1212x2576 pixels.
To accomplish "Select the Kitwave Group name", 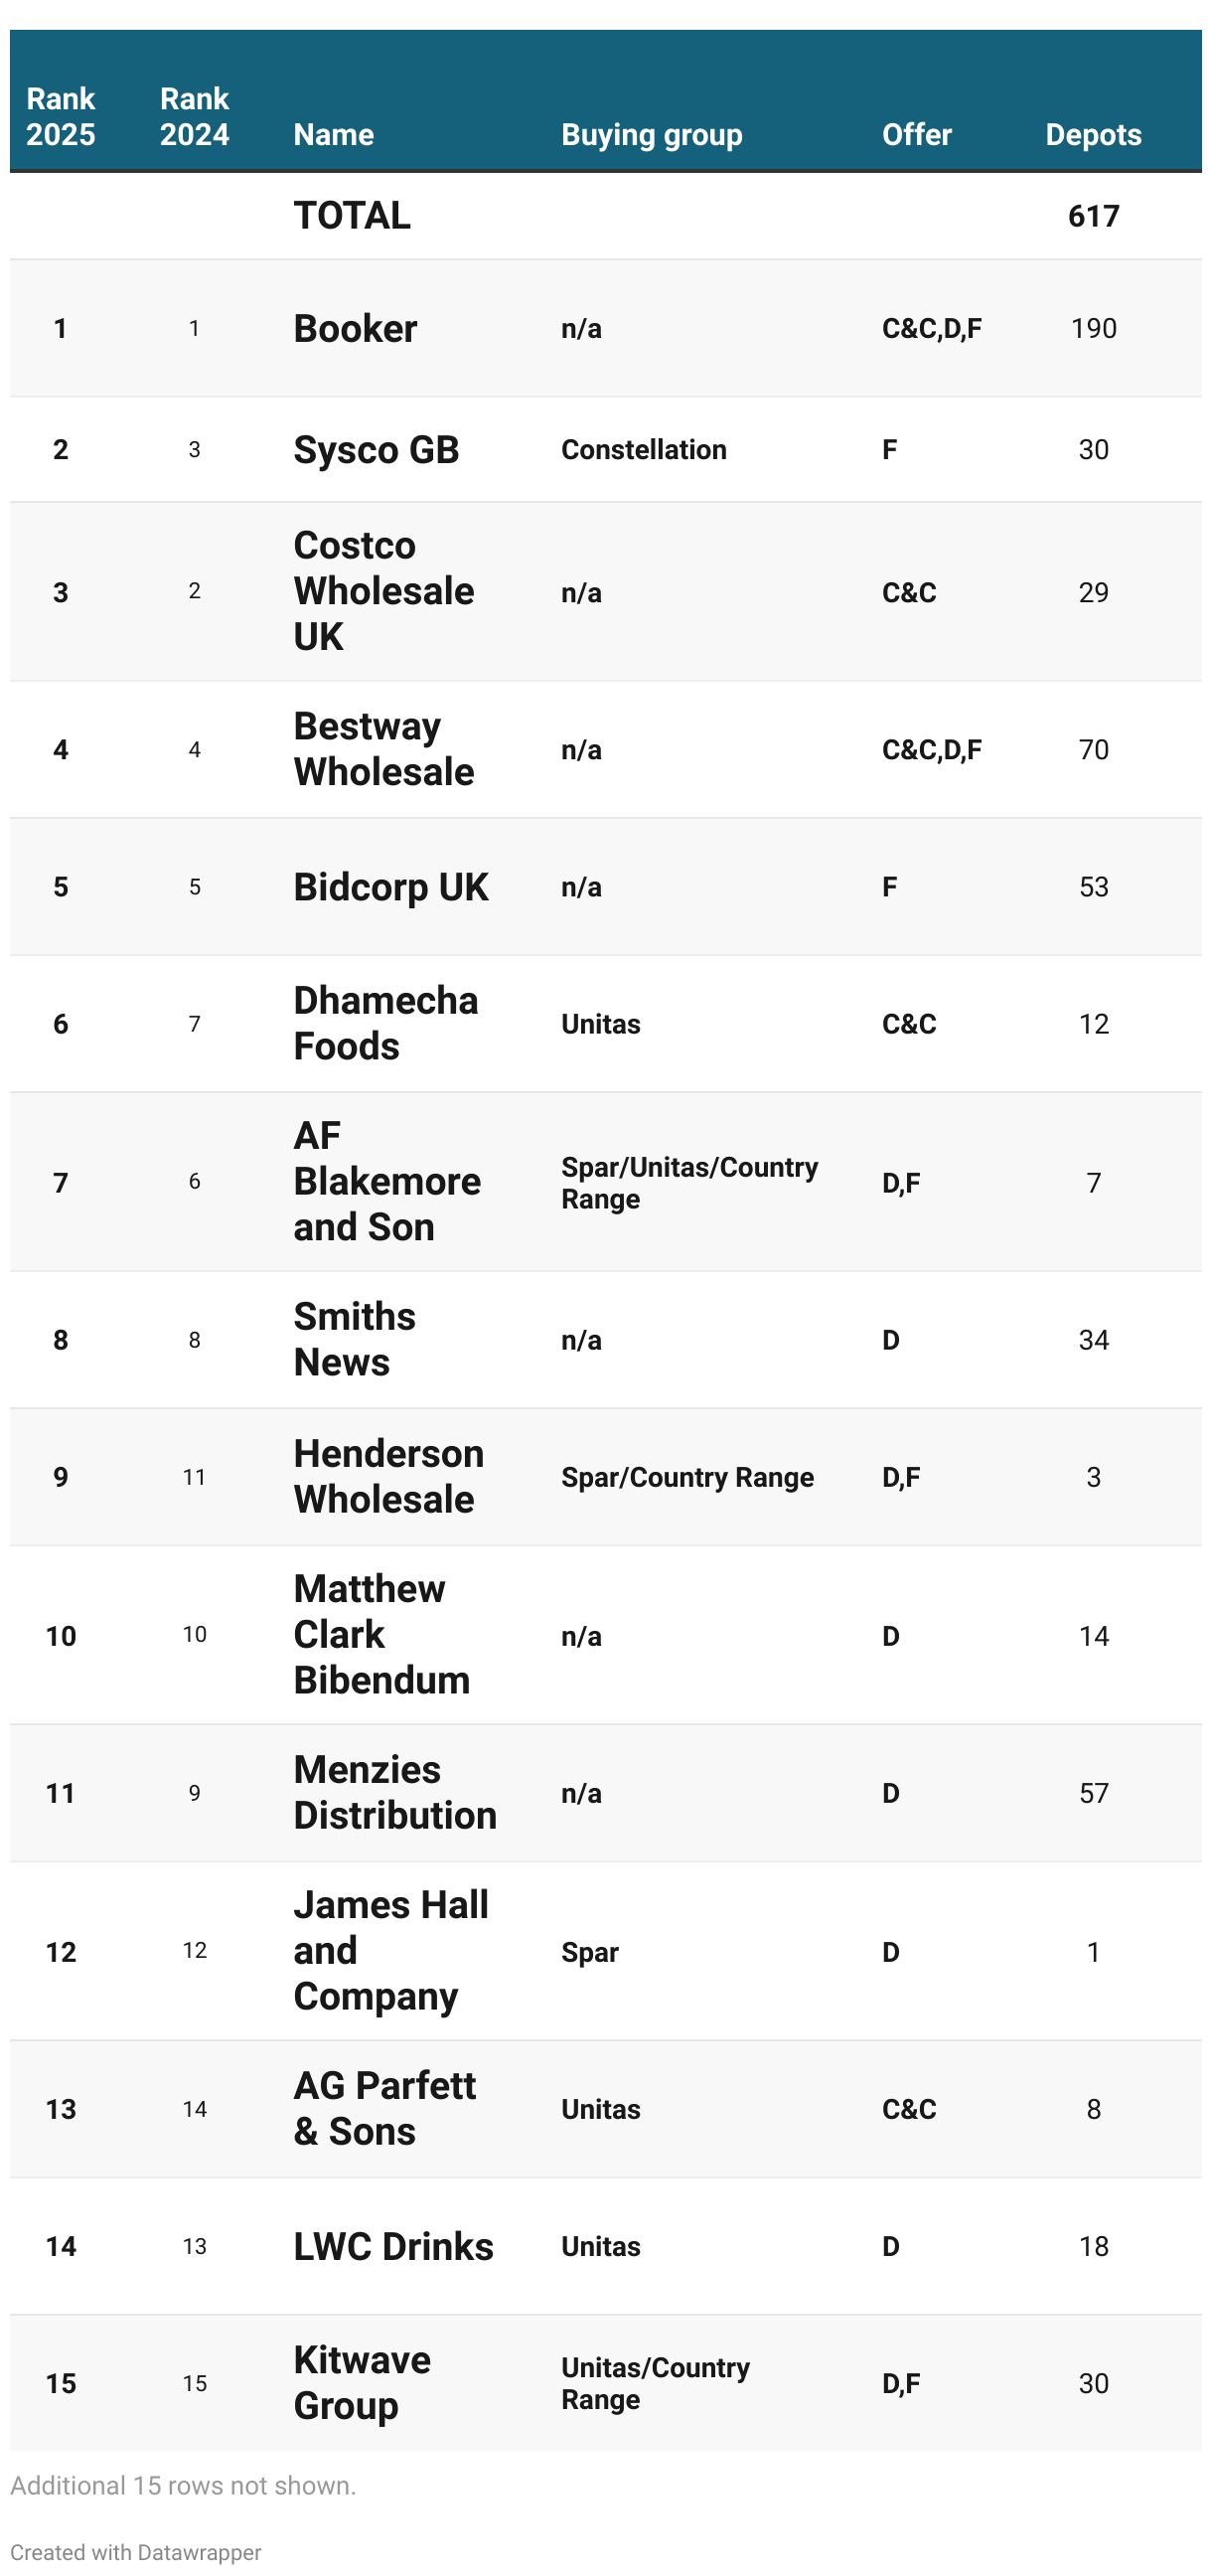I will [x=362, y=2382].
